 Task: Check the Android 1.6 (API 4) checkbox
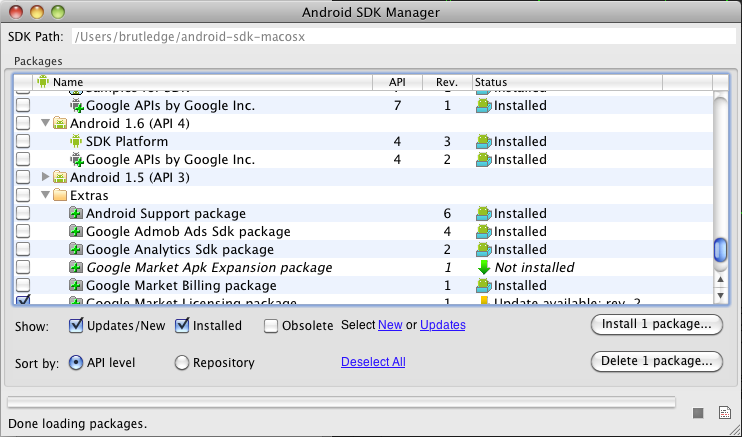pyautogui.click(x=23, y=123)
